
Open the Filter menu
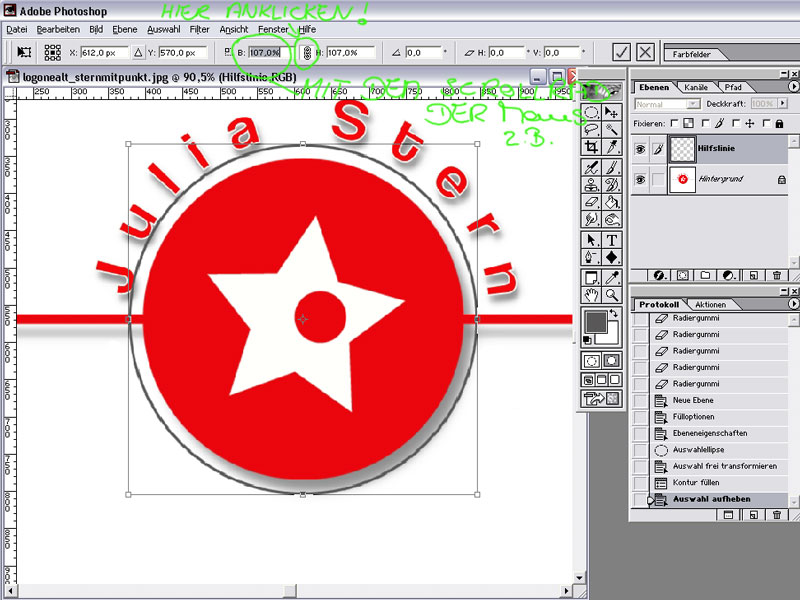tap(200, 29)
